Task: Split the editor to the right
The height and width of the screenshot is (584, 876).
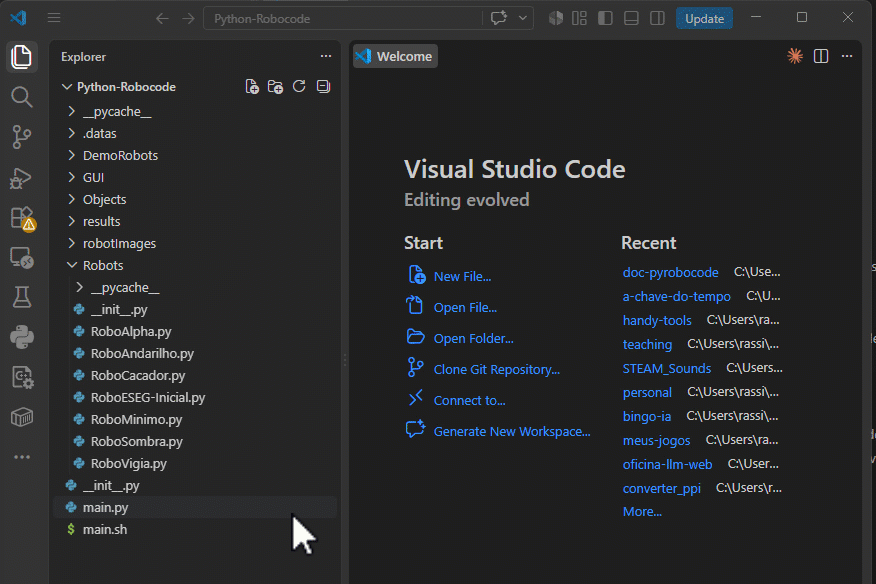Action: pyautogui.click(x=821, y=56)
